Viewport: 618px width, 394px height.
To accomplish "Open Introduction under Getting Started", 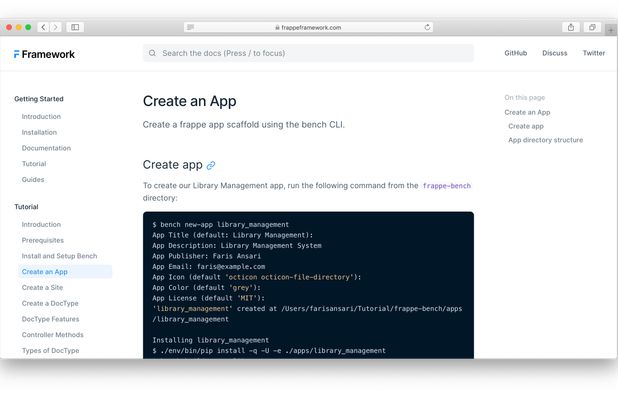I will [x=41, y=117].
